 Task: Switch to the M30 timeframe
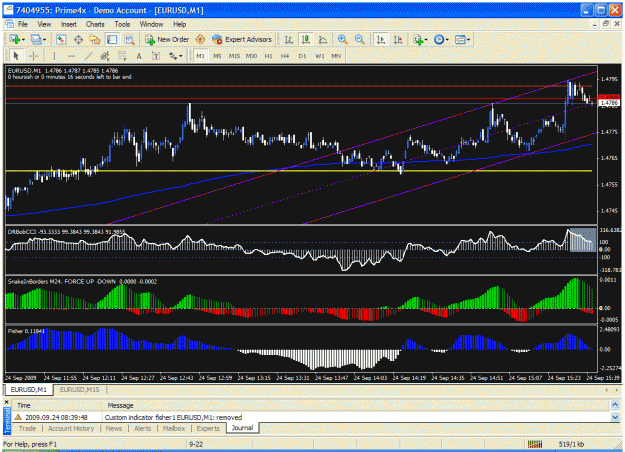251,56
